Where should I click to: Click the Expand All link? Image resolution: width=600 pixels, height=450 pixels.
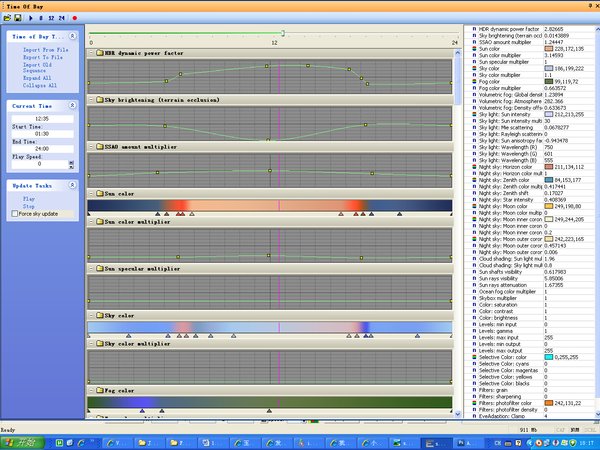40,78
